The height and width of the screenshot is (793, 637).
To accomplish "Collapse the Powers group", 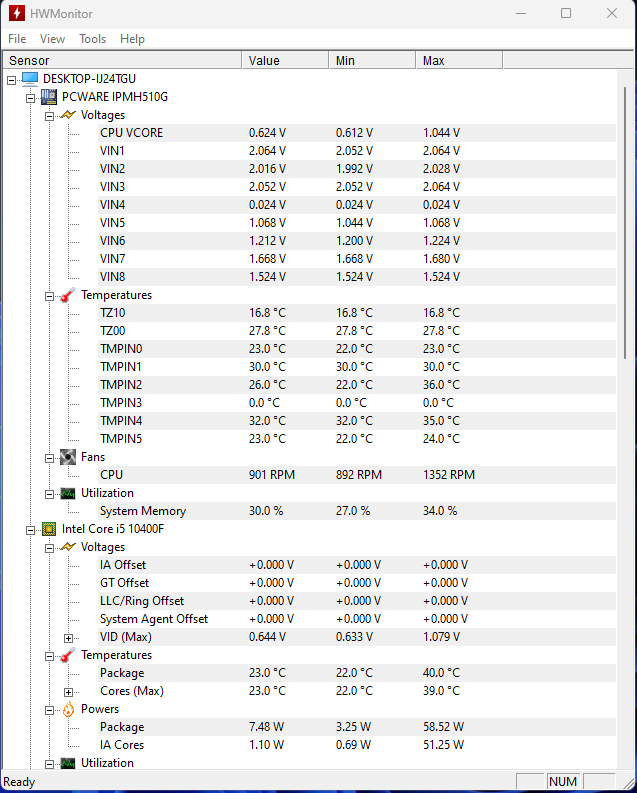I will 49,710.
